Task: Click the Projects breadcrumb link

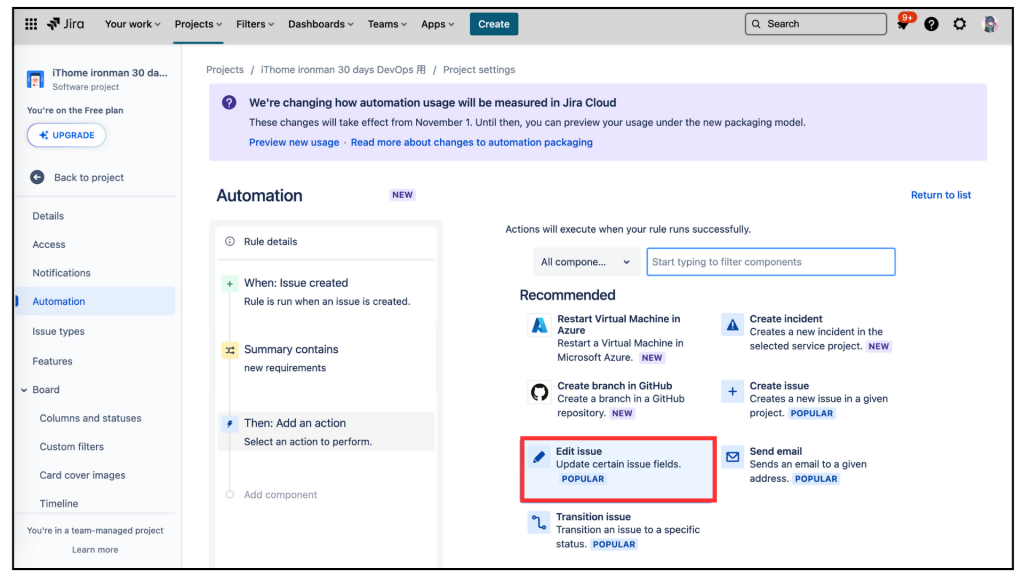Action: [225, 70]
